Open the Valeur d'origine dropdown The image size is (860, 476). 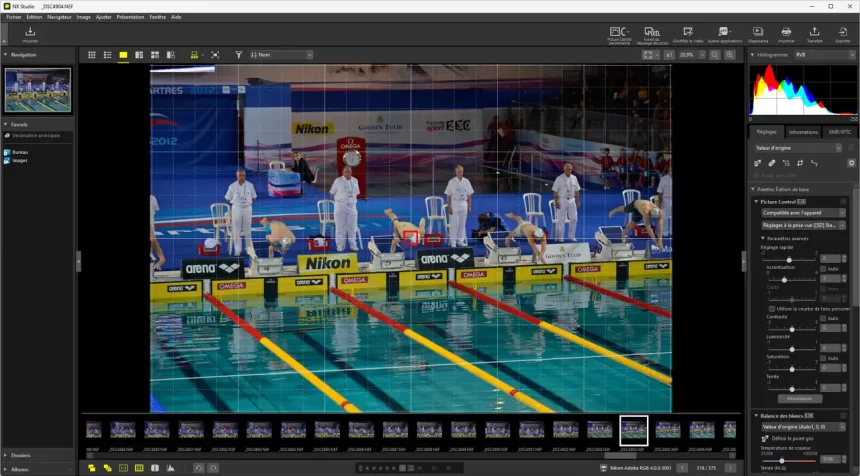(x=797, y=148)
